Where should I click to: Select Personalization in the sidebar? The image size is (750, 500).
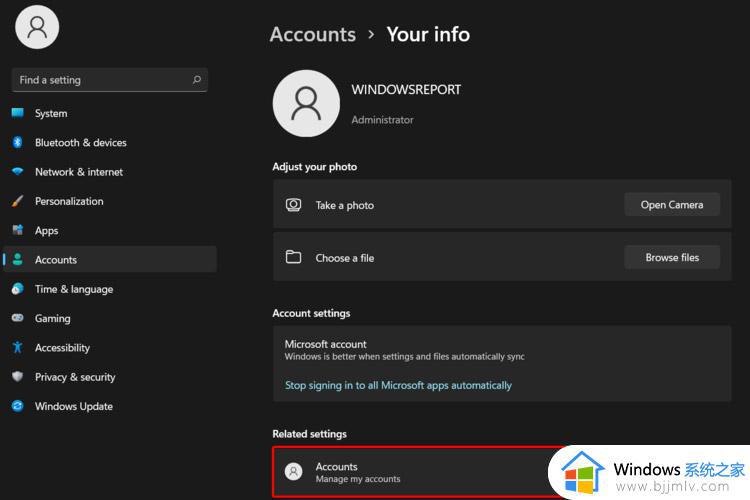[x=110, y=201]
